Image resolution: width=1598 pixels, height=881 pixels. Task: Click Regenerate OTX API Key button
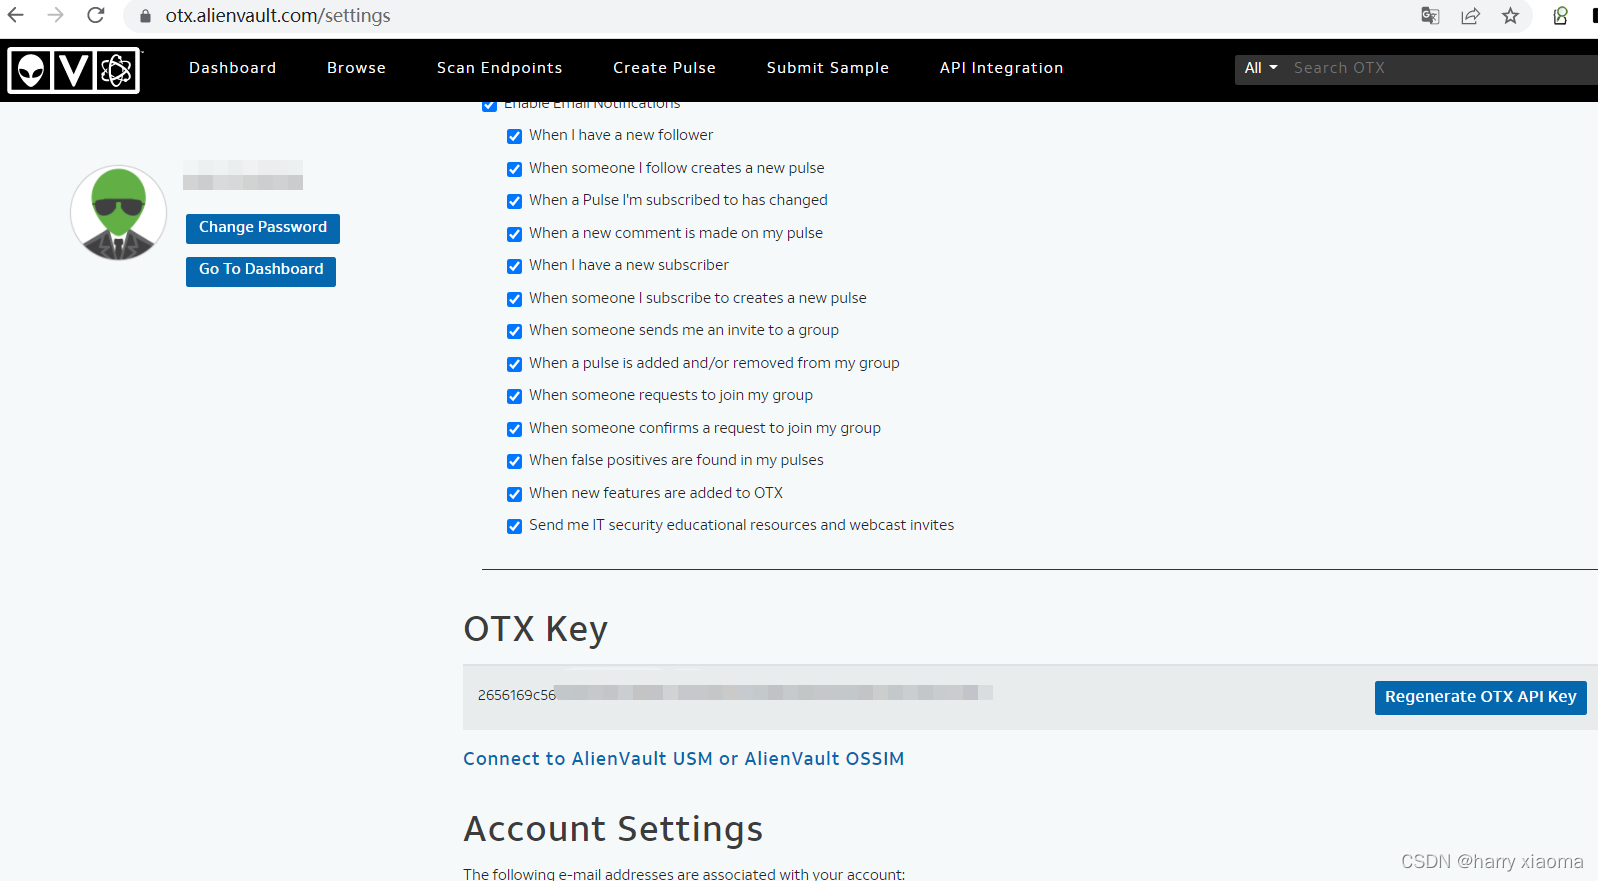[1480, 697]
